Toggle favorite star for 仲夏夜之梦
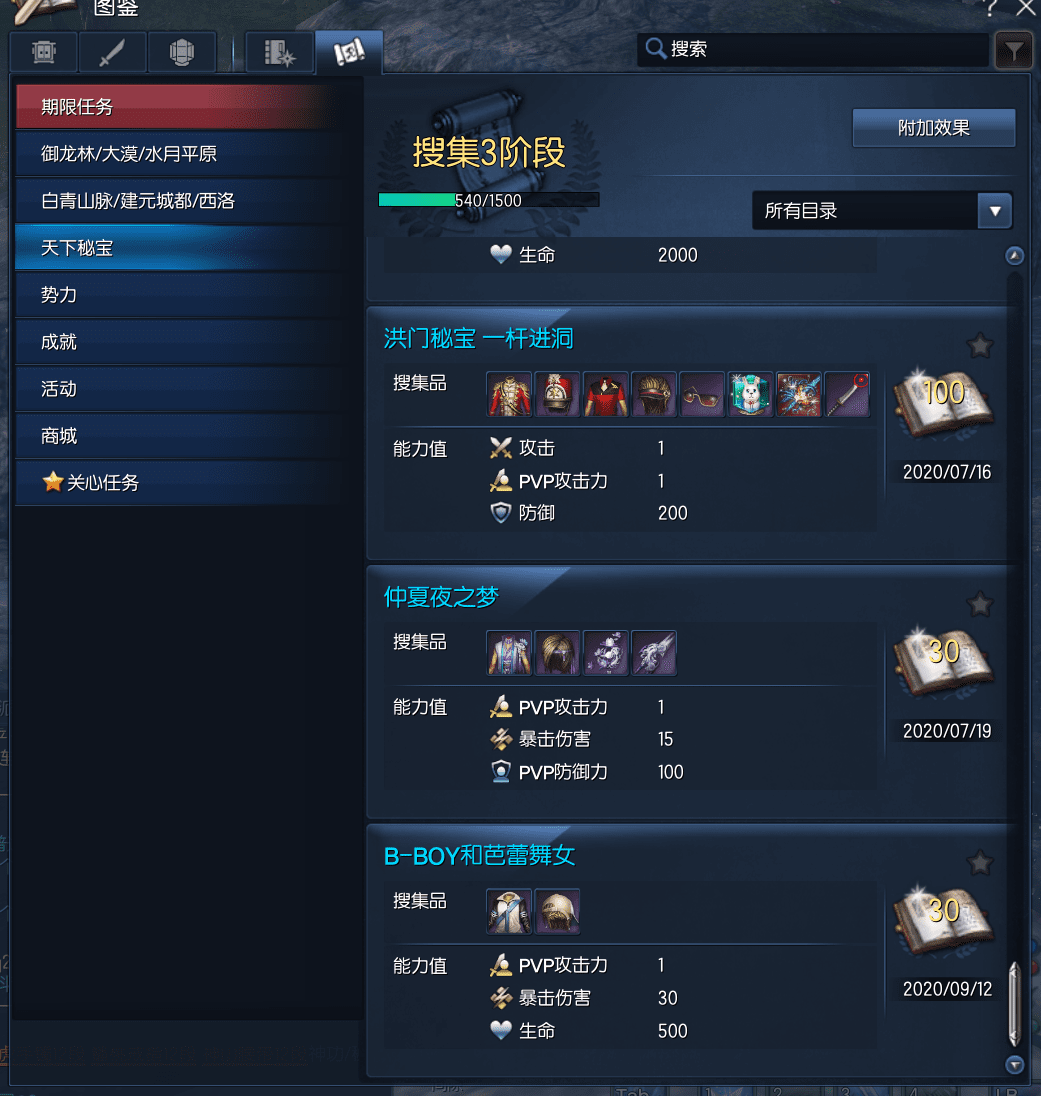The height and width of the screenshot is (1096, 1041). pos(980,604)
